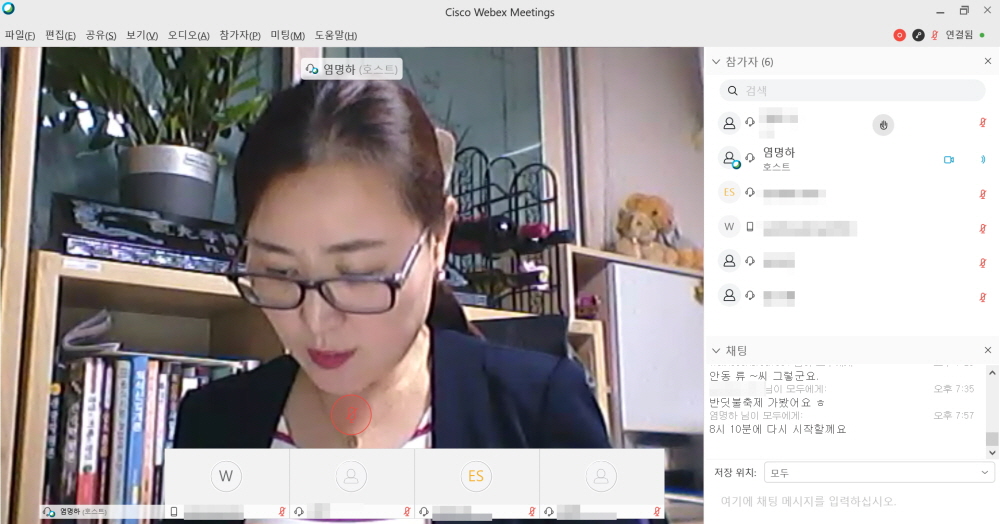
Task: Click the W participant avatar in list
Action: [729, 226]
